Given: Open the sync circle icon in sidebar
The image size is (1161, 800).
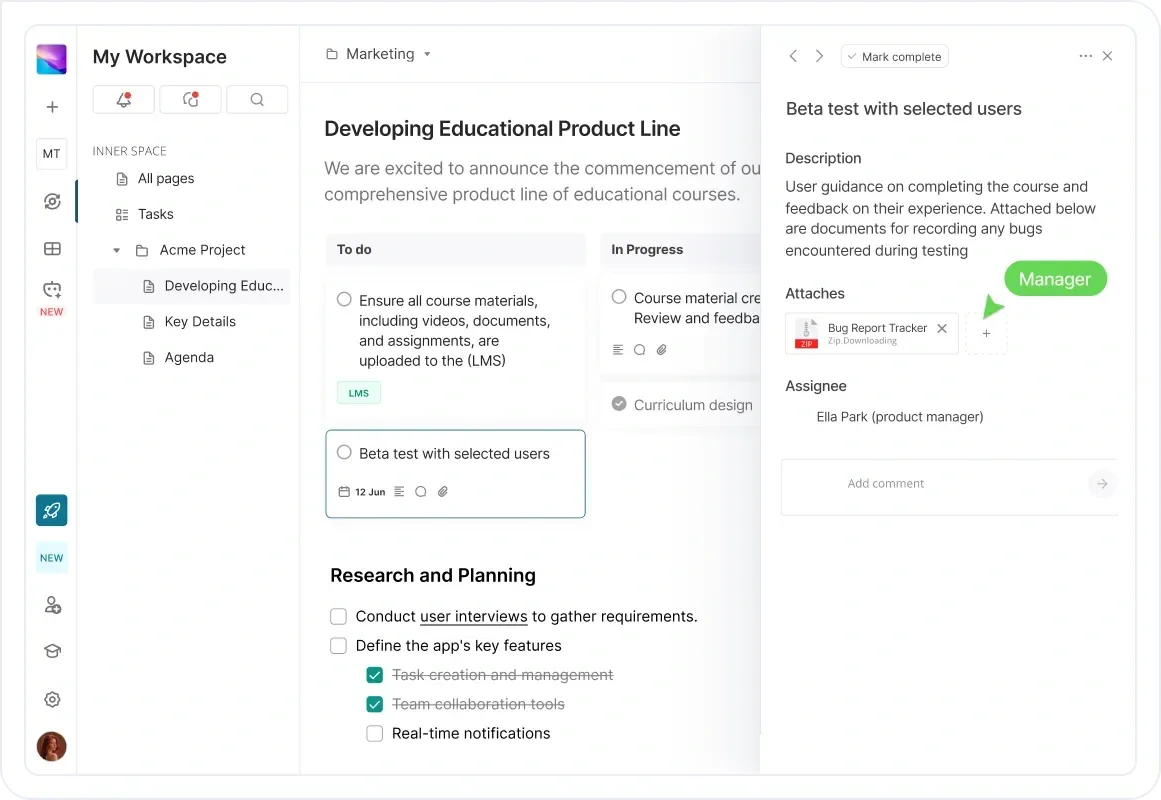Looking at the screenshot, I should pyautogui.click(x=52, y=201).
